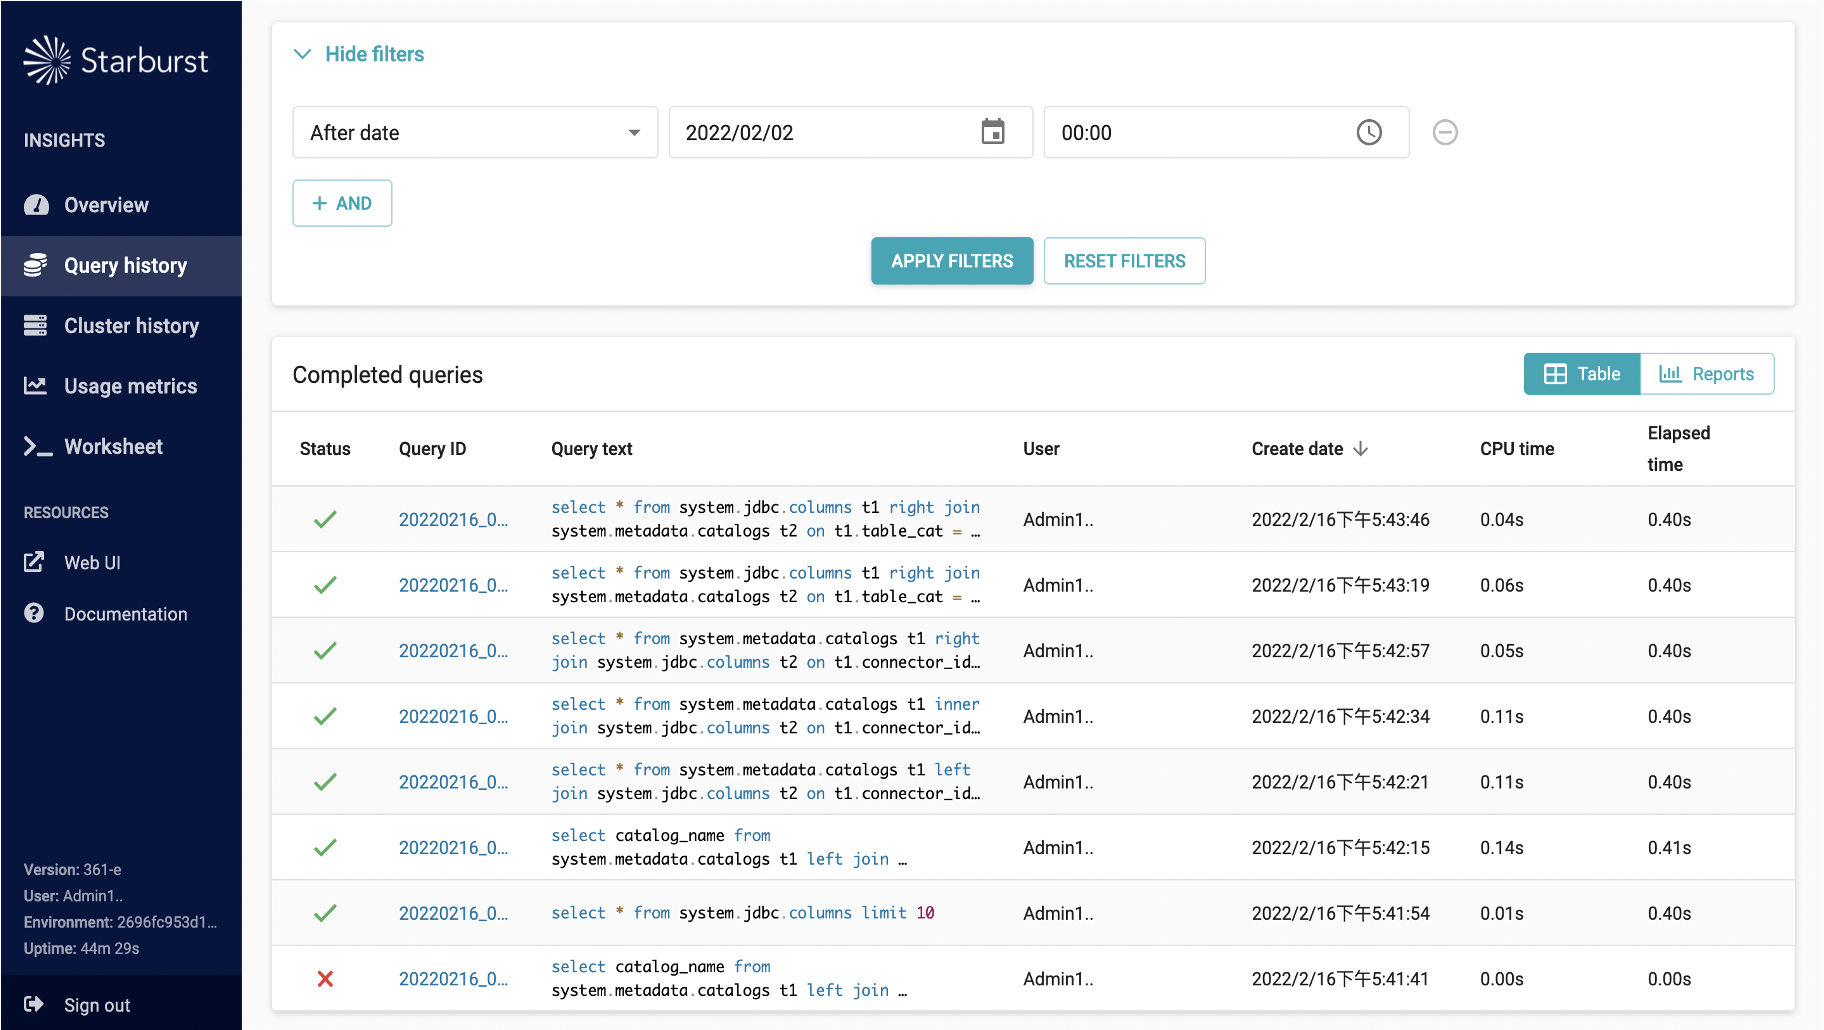Click the Elapsed time column header

[x=1679, y=449]
